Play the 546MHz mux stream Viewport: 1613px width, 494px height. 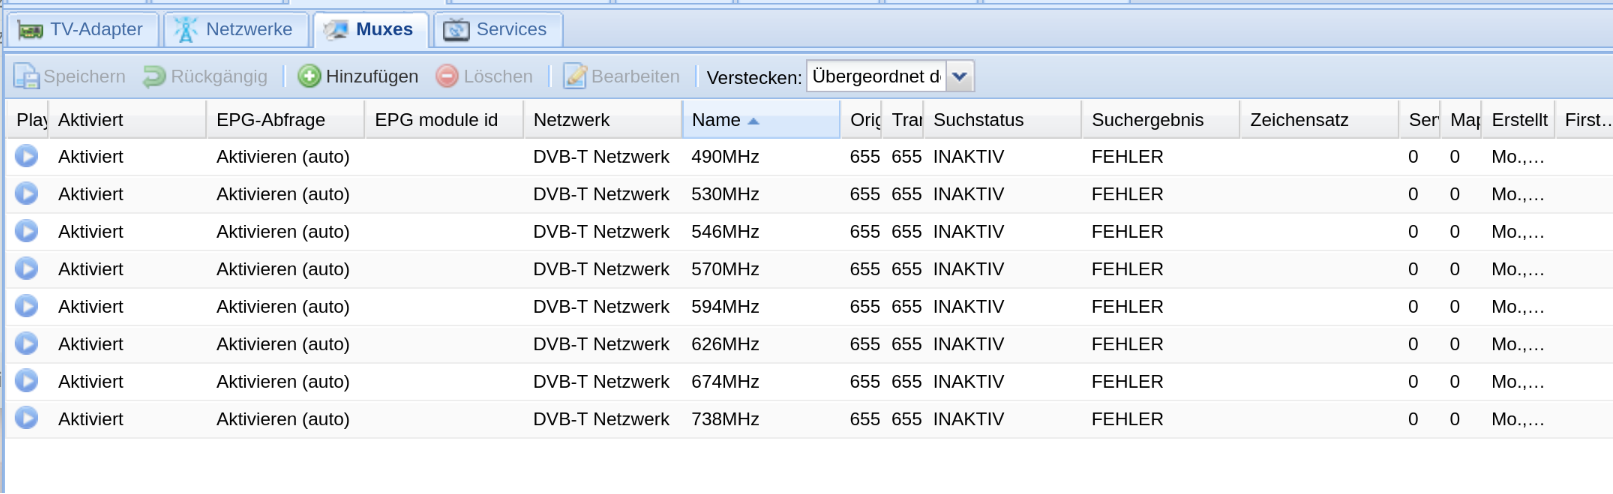[x=27, y=231]
